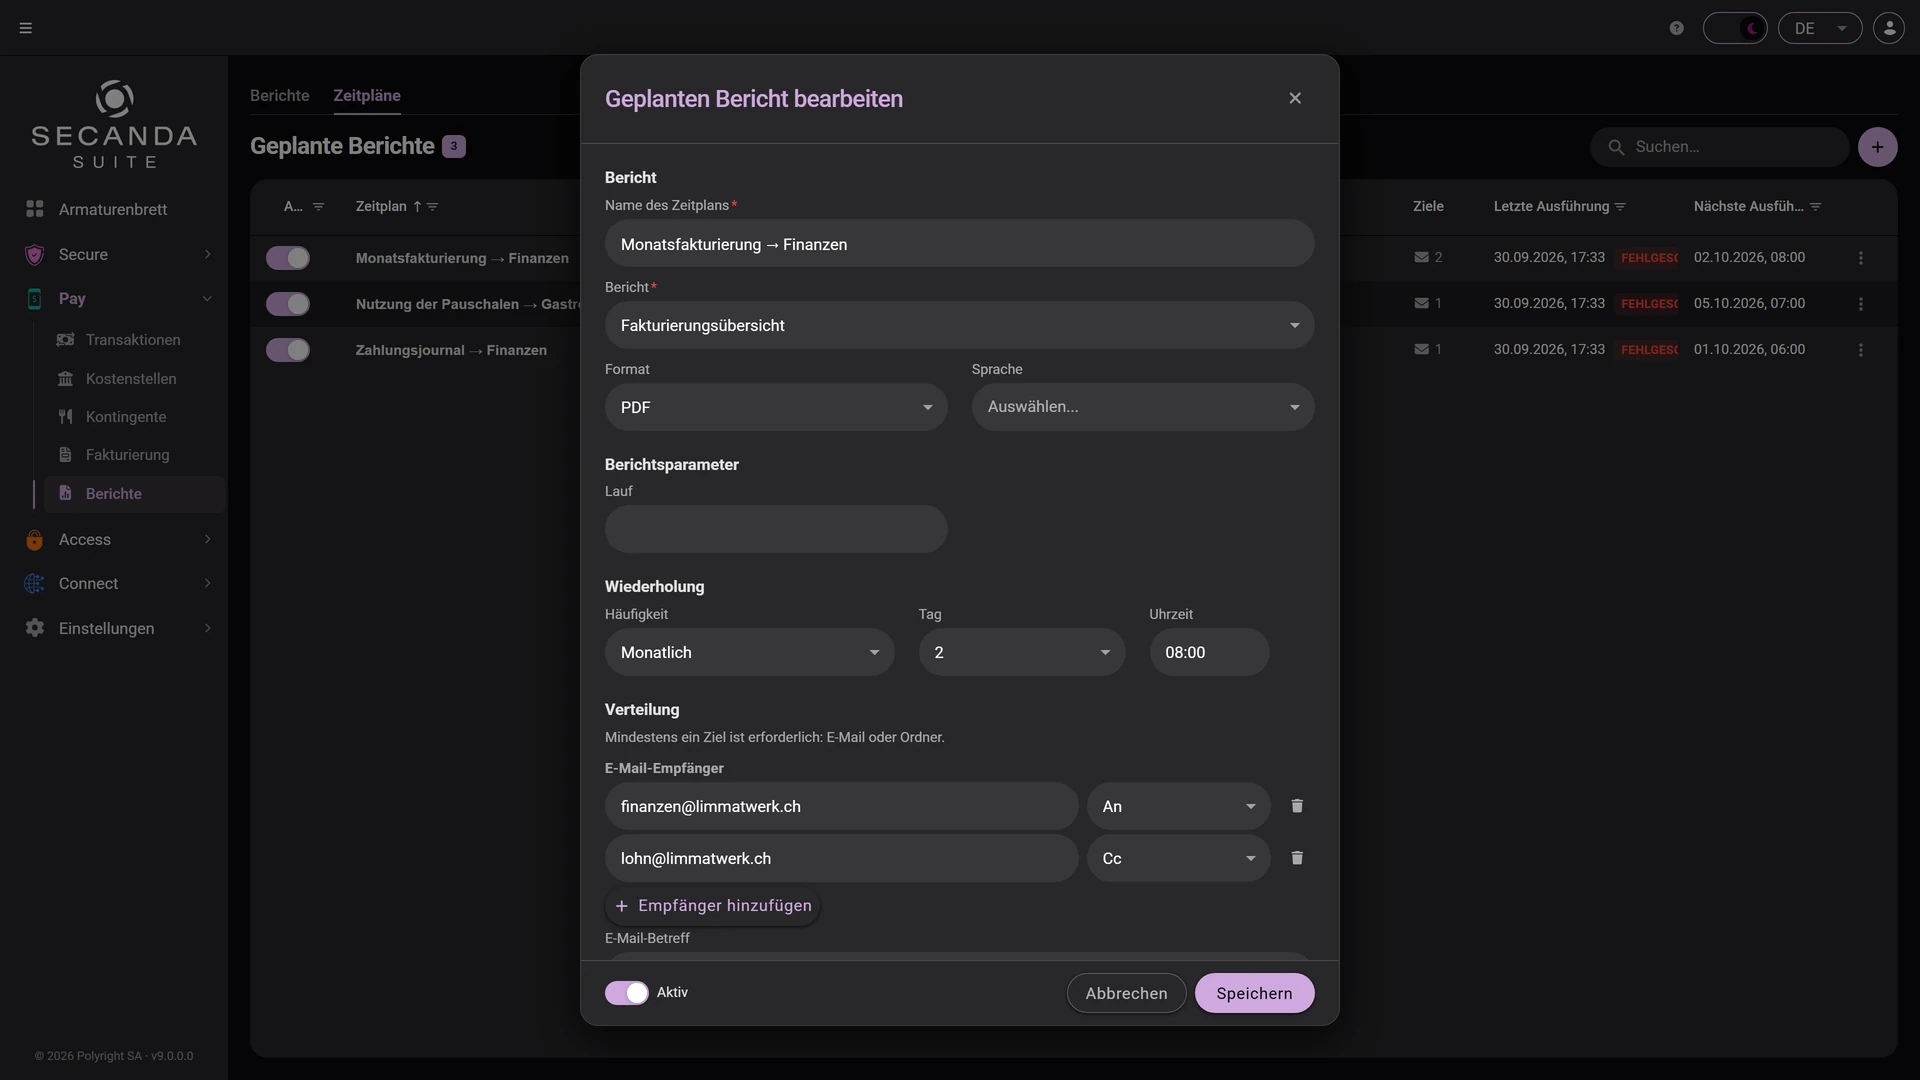Click the Armaturenbrett dashboard icon
The height and width of the screenshot is (1080, 1920).
point(35,209)
